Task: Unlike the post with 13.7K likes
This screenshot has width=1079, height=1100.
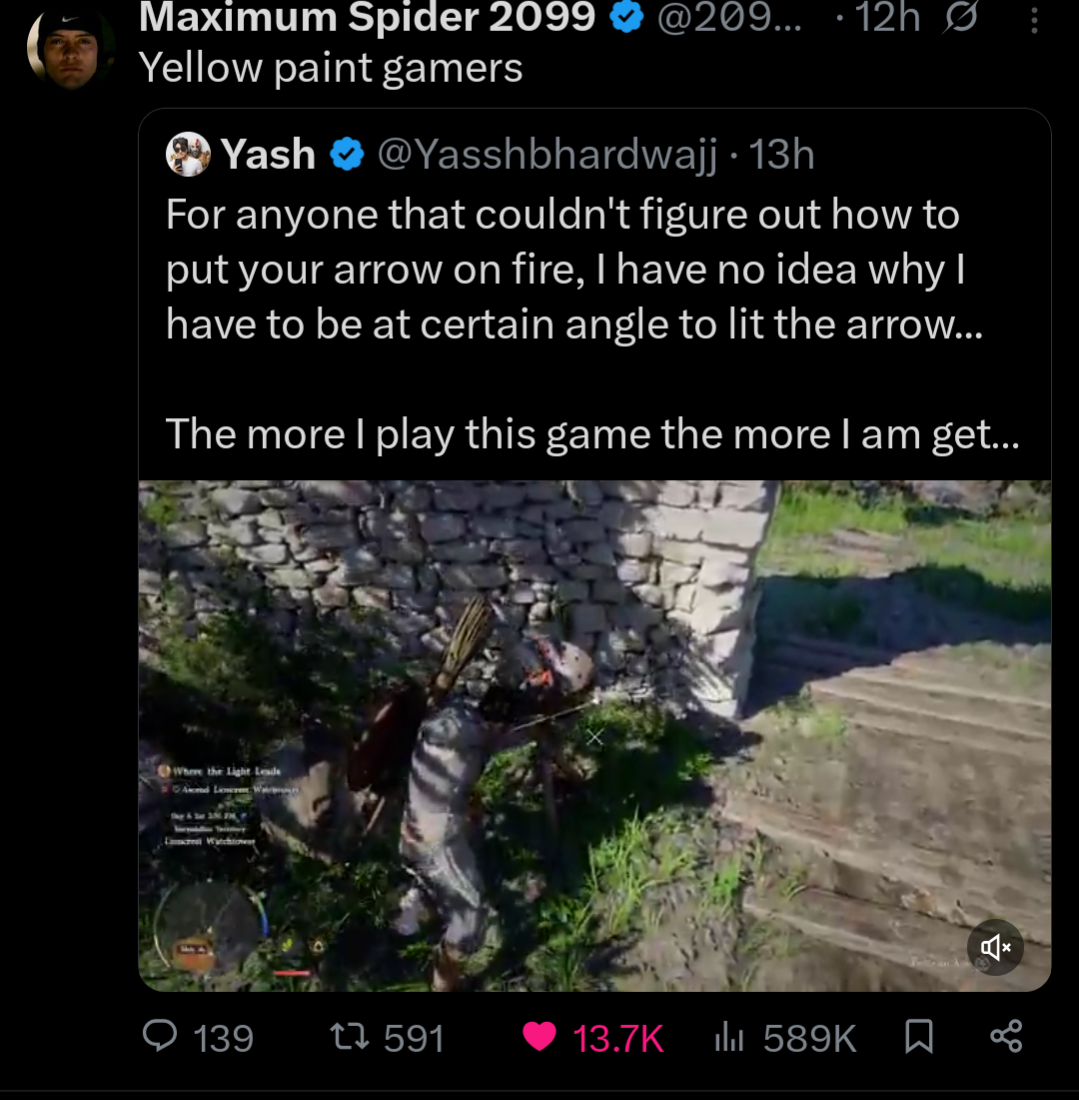Action: pyautogui.click(x=540, y=1037)
